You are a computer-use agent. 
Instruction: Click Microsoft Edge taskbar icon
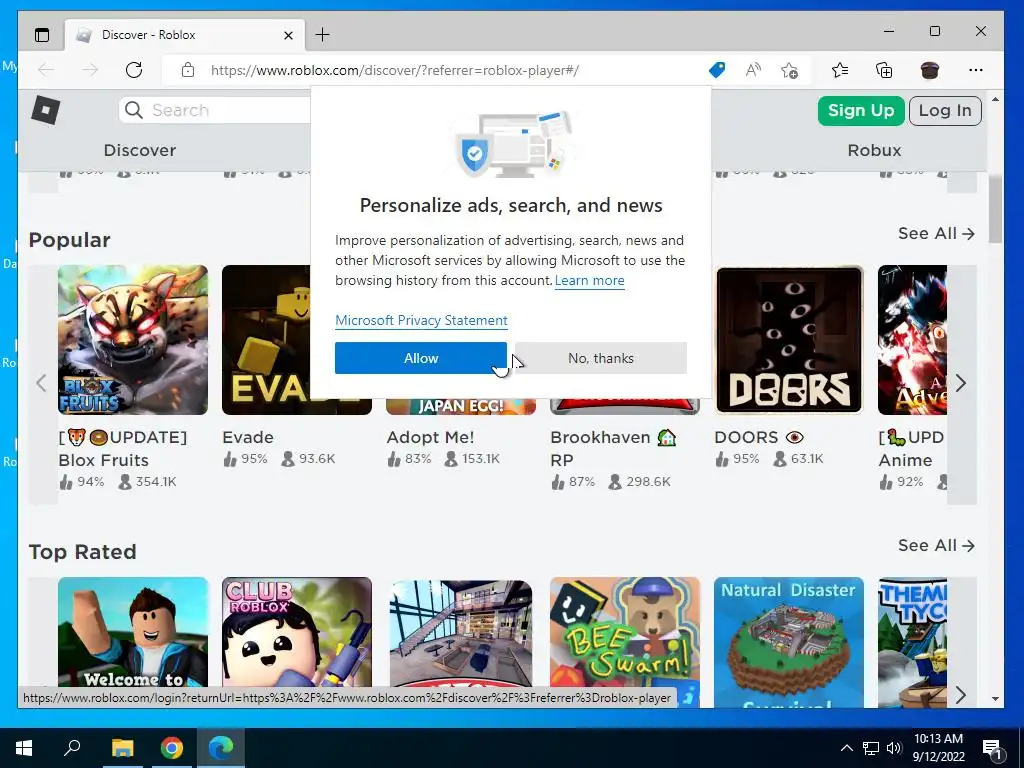[x=221, y=748]
